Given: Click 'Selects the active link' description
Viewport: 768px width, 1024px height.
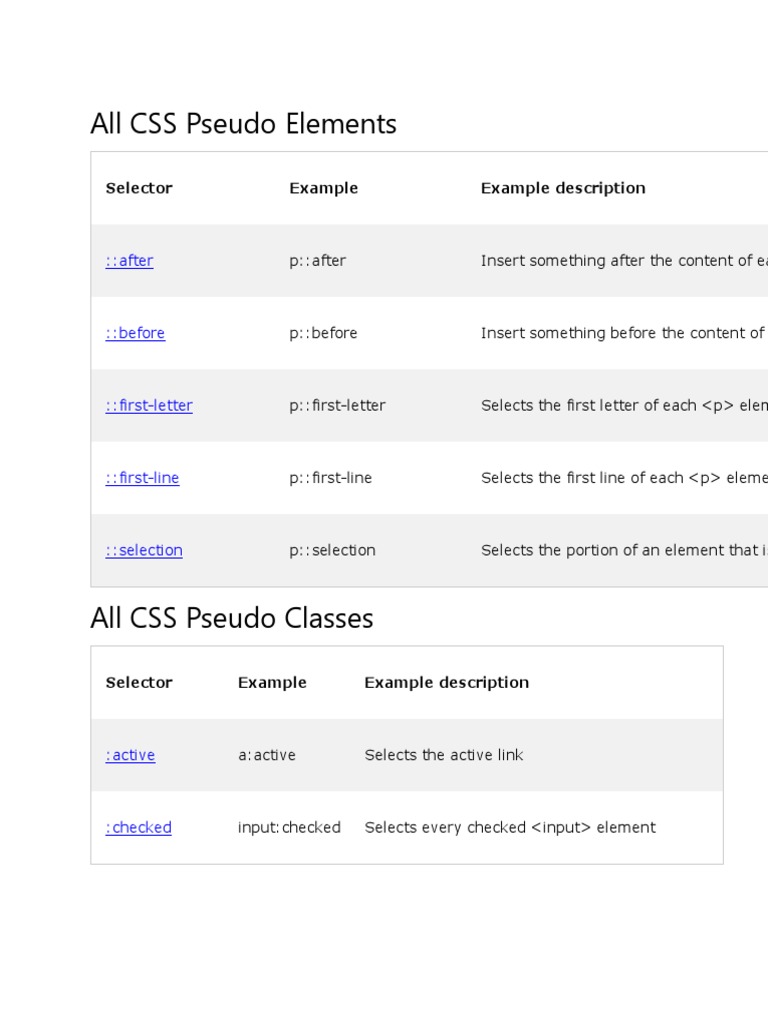Looking at the screenshot, I should point(443,755).
